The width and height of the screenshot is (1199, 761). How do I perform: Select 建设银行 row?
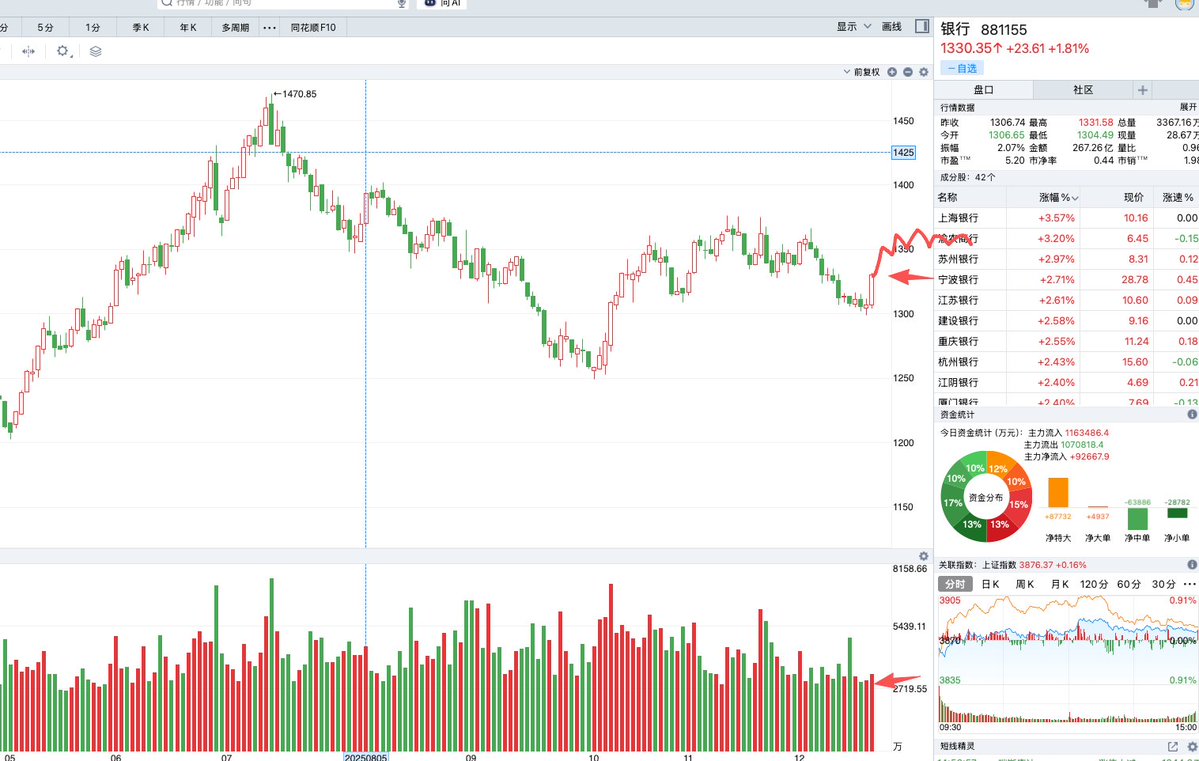click(1067, 321)
